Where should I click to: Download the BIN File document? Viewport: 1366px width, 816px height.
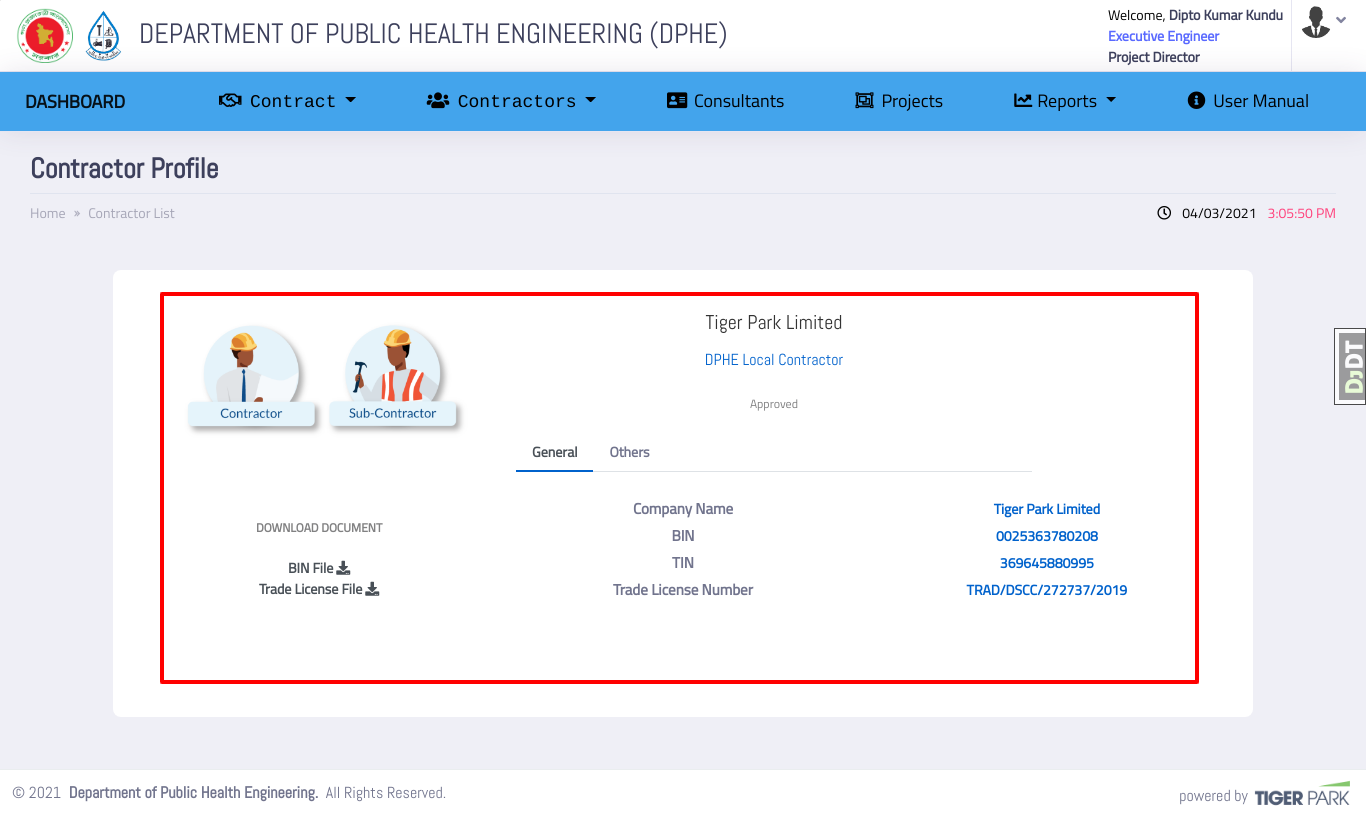[344, 567]
